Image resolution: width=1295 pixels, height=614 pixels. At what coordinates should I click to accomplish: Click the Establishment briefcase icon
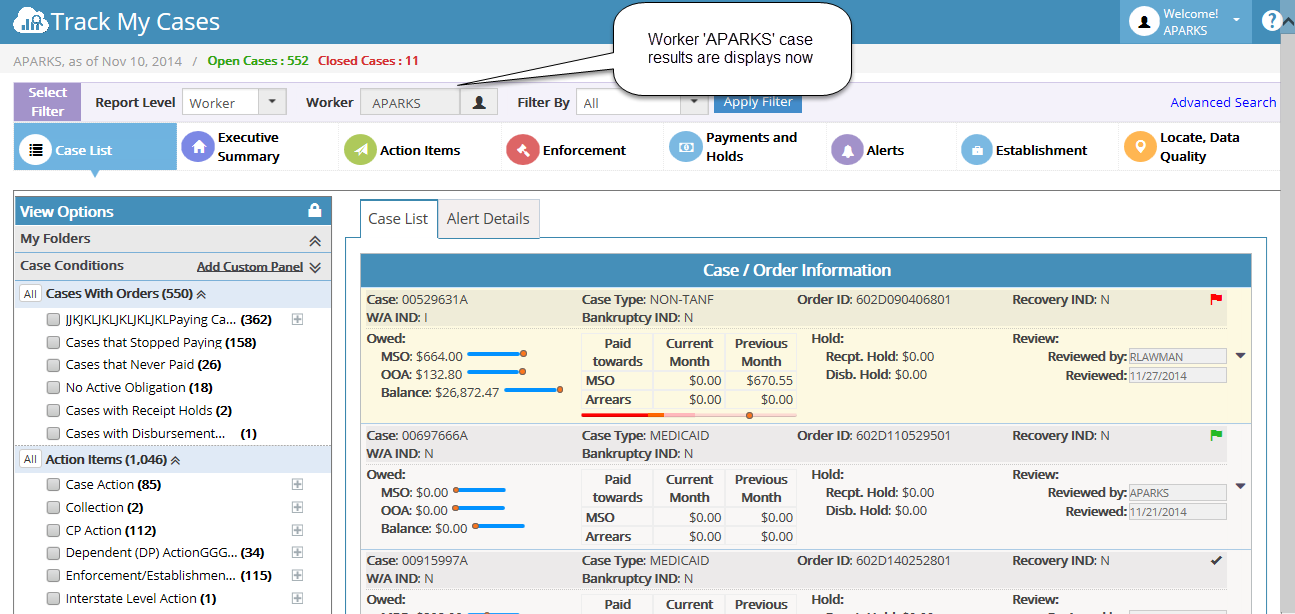coord(977,150)
